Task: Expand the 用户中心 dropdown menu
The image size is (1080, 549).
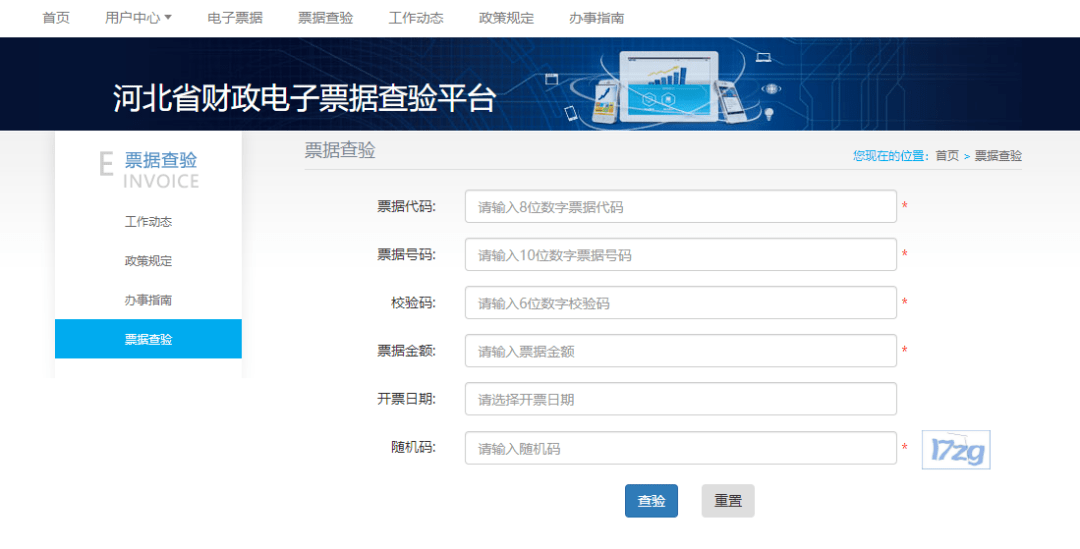Action: coord(138,18)
